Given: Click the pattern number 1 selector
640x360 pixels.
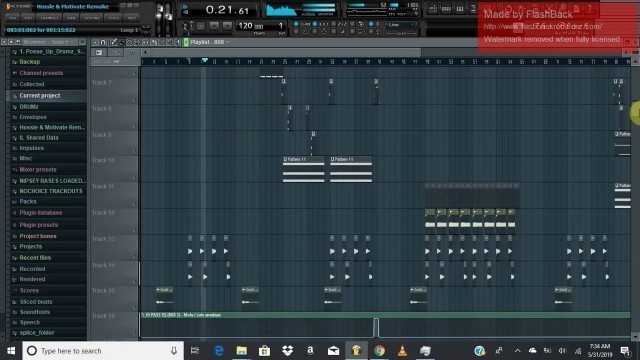Looking at the screenshot, I should (280, 26).
